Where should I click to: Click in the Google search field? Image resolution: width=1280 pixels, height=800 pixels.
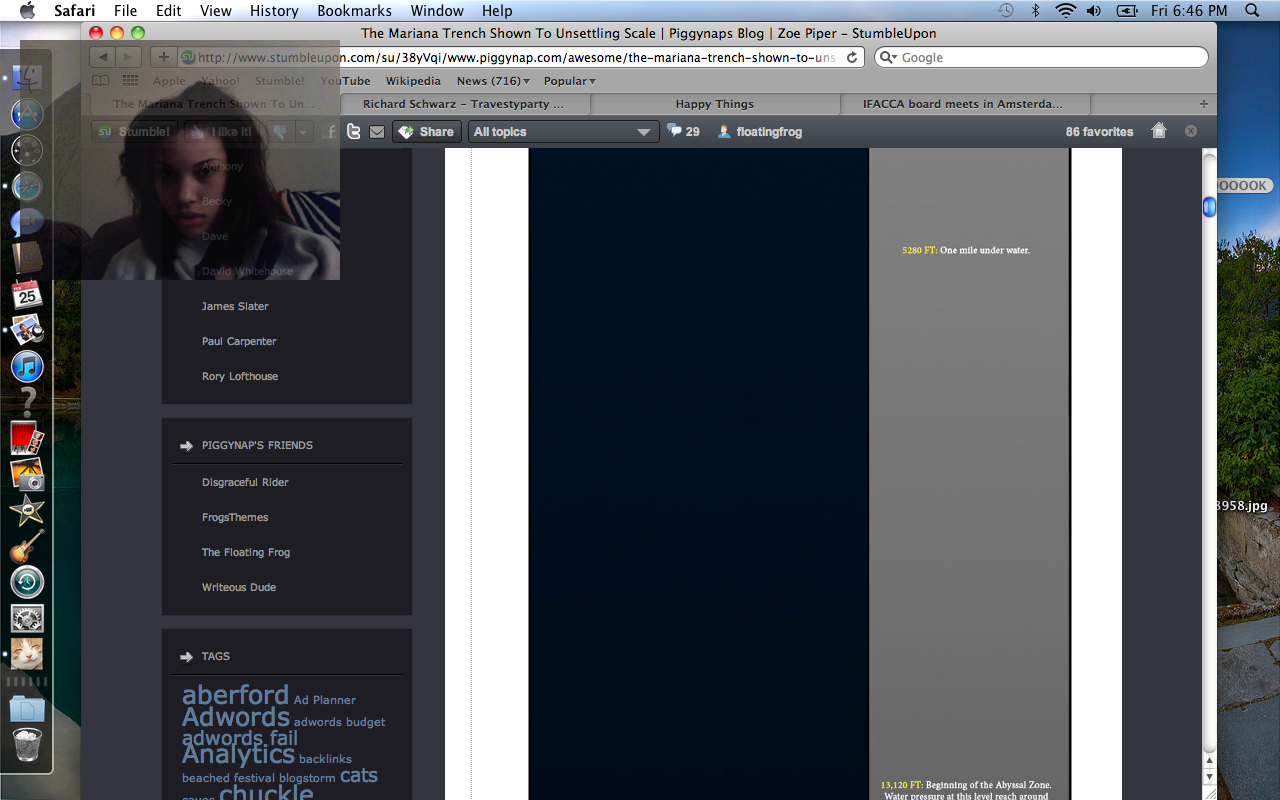[x=1048, y=58]
